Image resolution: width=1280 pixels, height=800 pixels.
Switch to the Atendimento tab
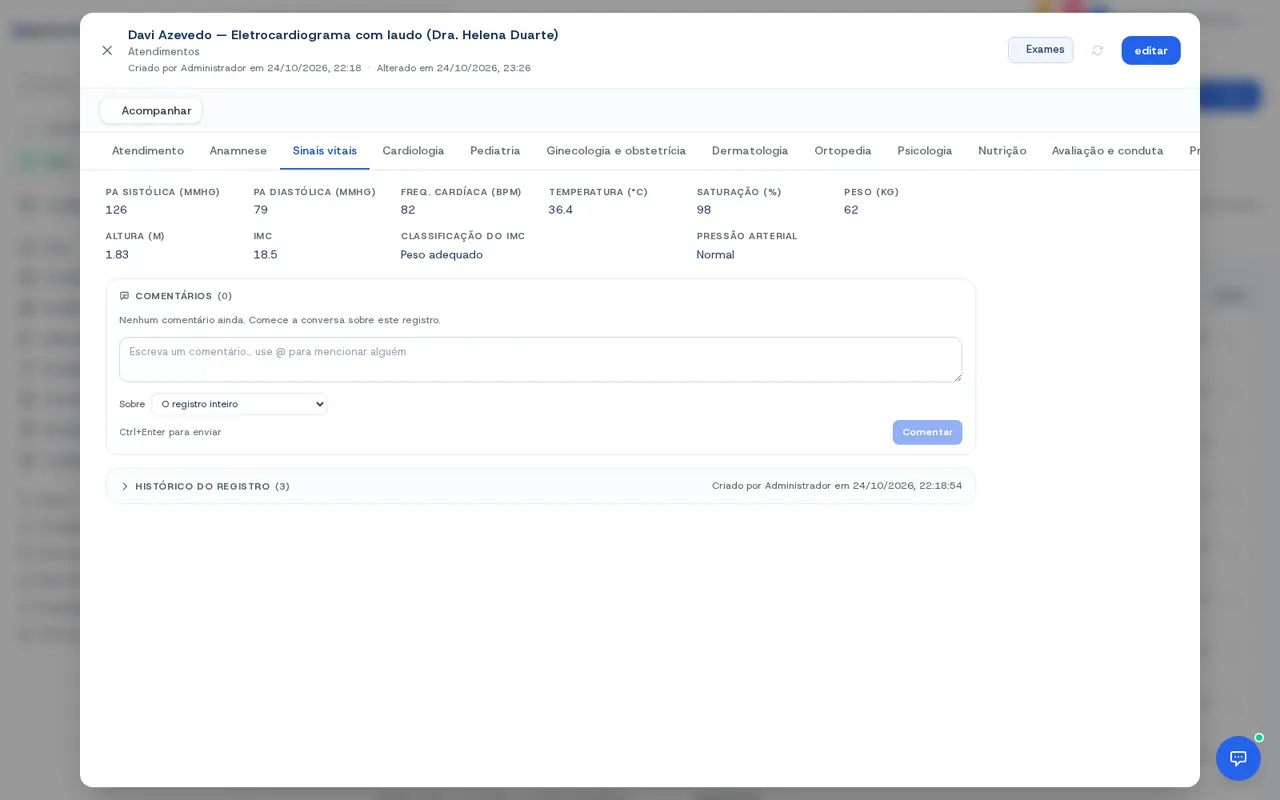(148, 151)
